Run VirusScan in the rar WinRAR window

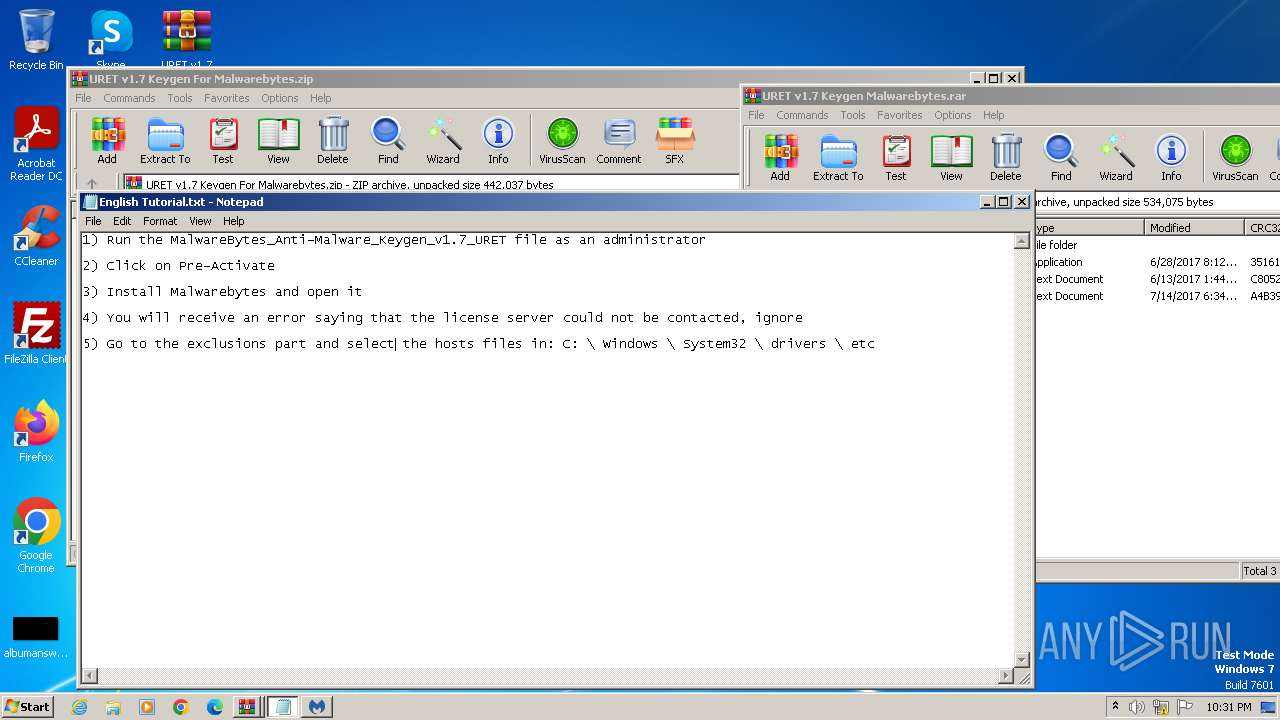[1235, 157]
